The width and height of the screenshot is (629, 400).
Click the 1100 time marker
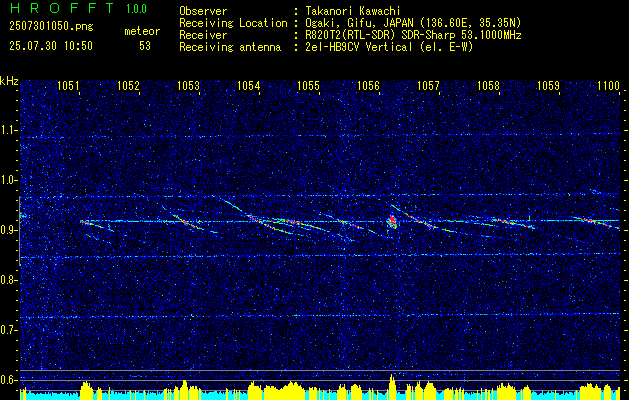click(x=609, y=85)
